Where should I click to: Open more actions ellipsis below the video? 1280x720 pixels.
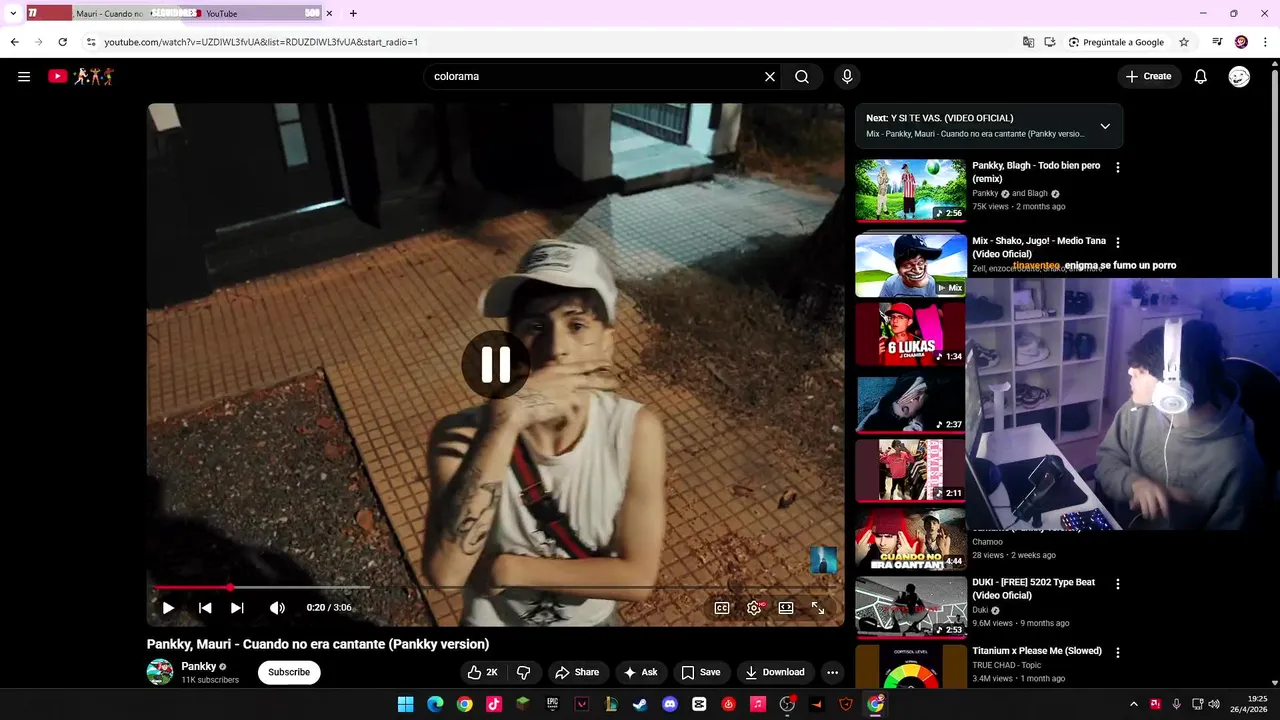point(832,672)
